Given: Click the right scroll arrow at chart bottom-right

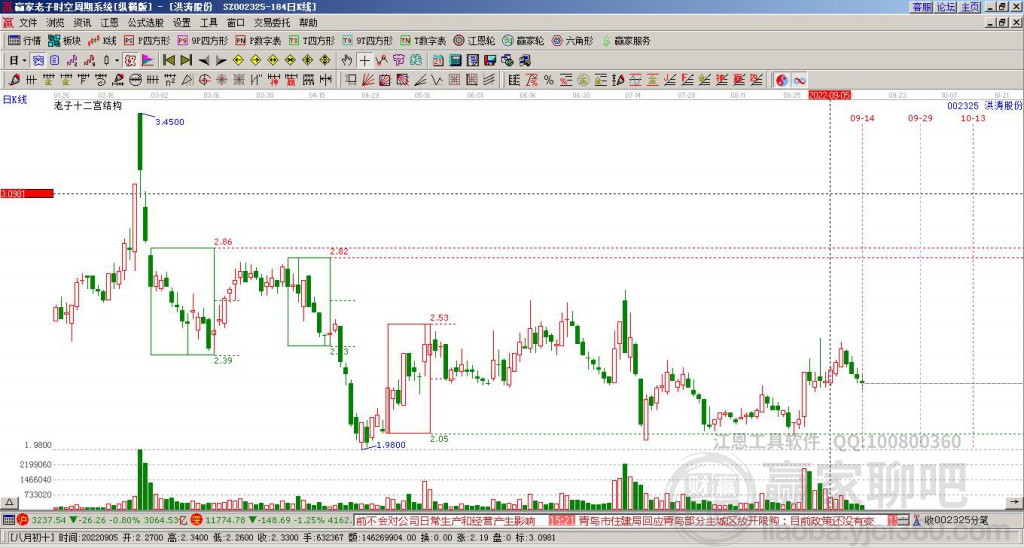Looking at the screenshot, I should click(1015, 502).
